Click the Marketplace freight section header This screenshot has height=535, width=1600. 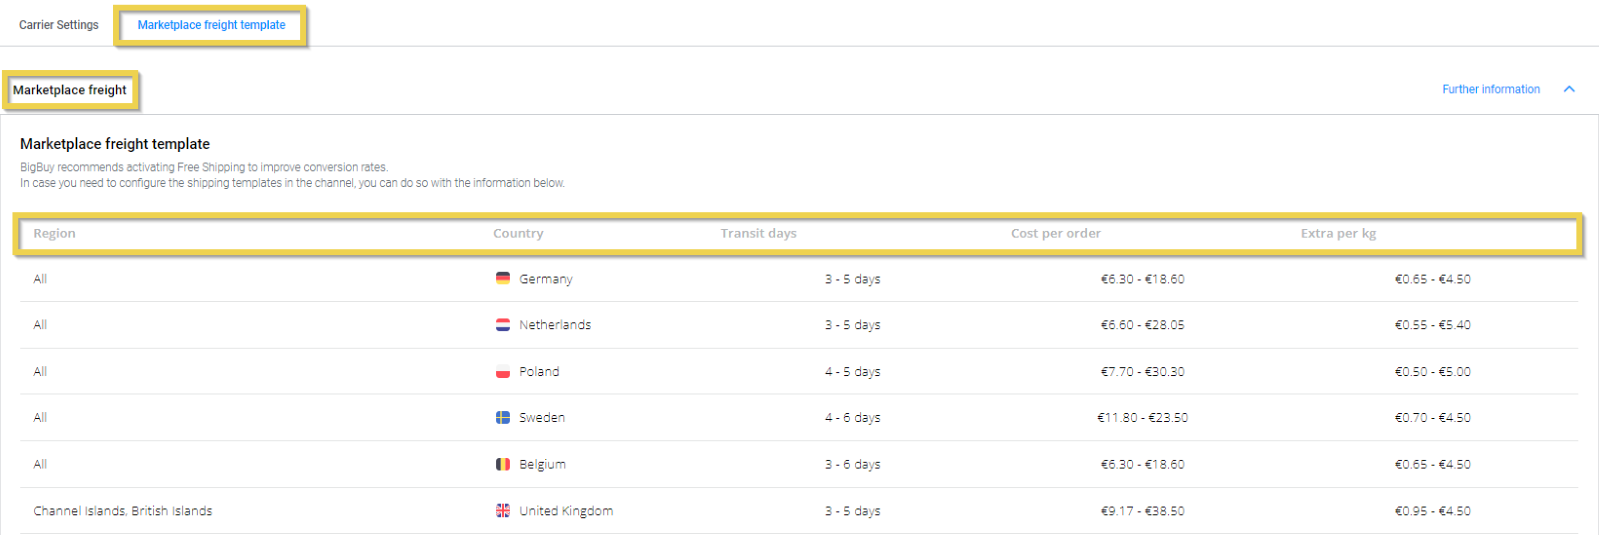click(x=70, y=90)
